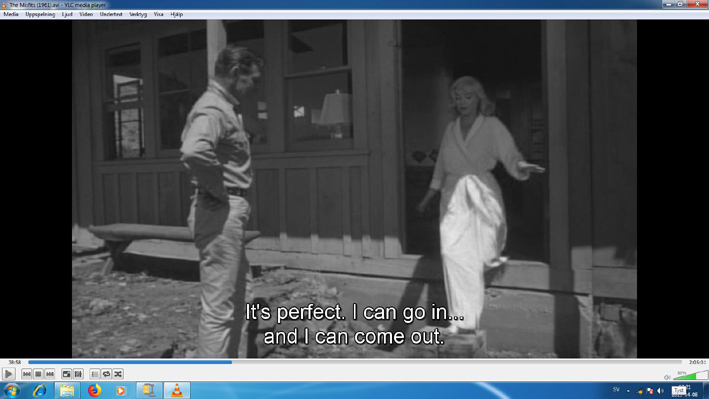709x399 pixels.
Task: Open the Media menu
Action: [11, 14]
